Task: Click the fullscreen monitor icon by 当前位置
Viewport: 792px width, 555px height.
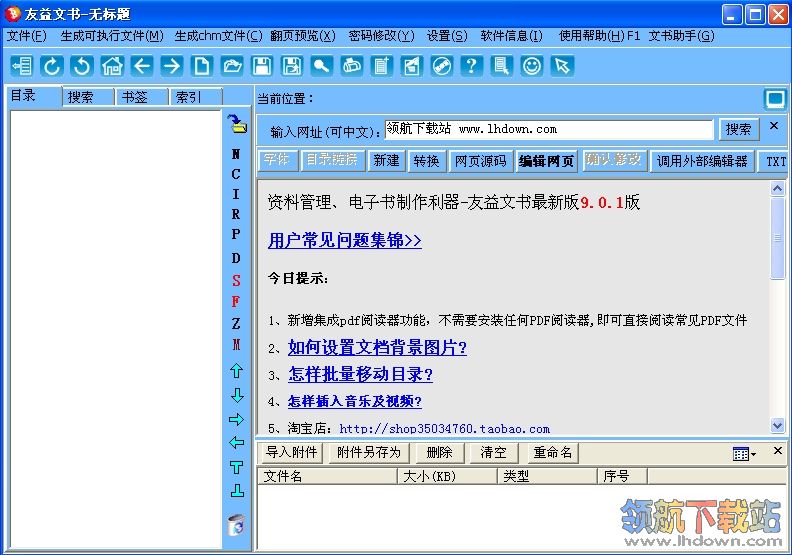Action: 775,98
